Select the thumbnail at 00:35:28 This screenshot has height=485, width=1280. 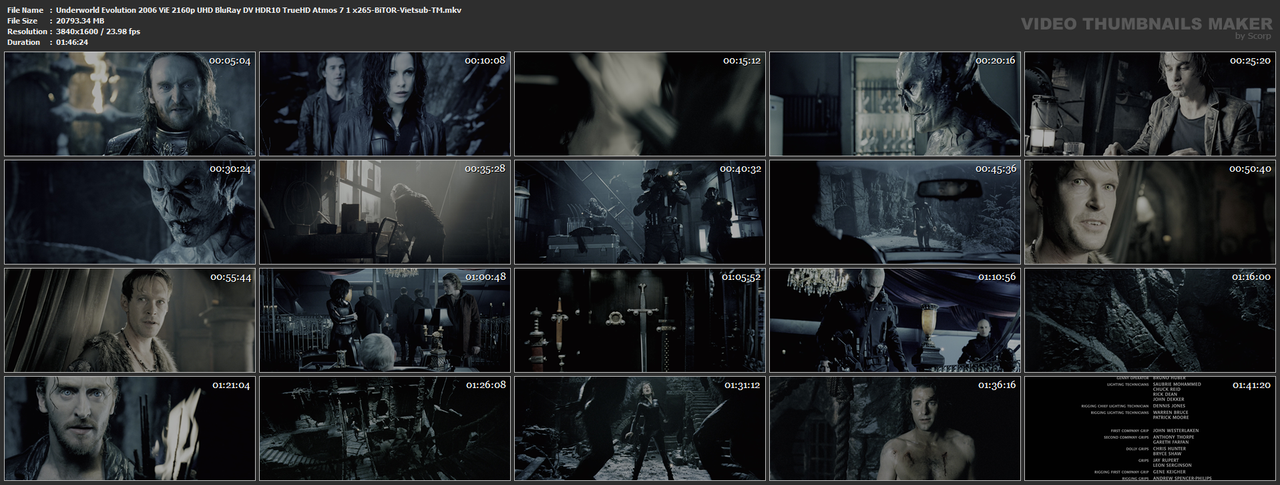(385, 212)
